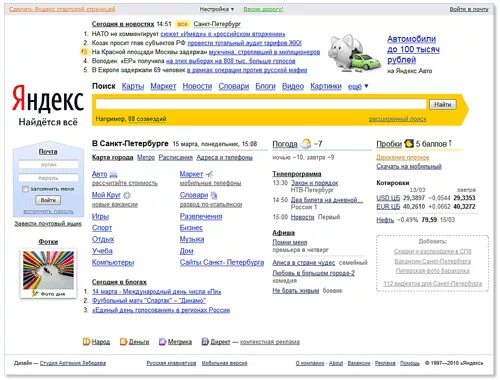Image resolution: width=500 pixels, height=380 pixels.
Task: Open Закон и порядок TV listing
Action: pos(315,183)
